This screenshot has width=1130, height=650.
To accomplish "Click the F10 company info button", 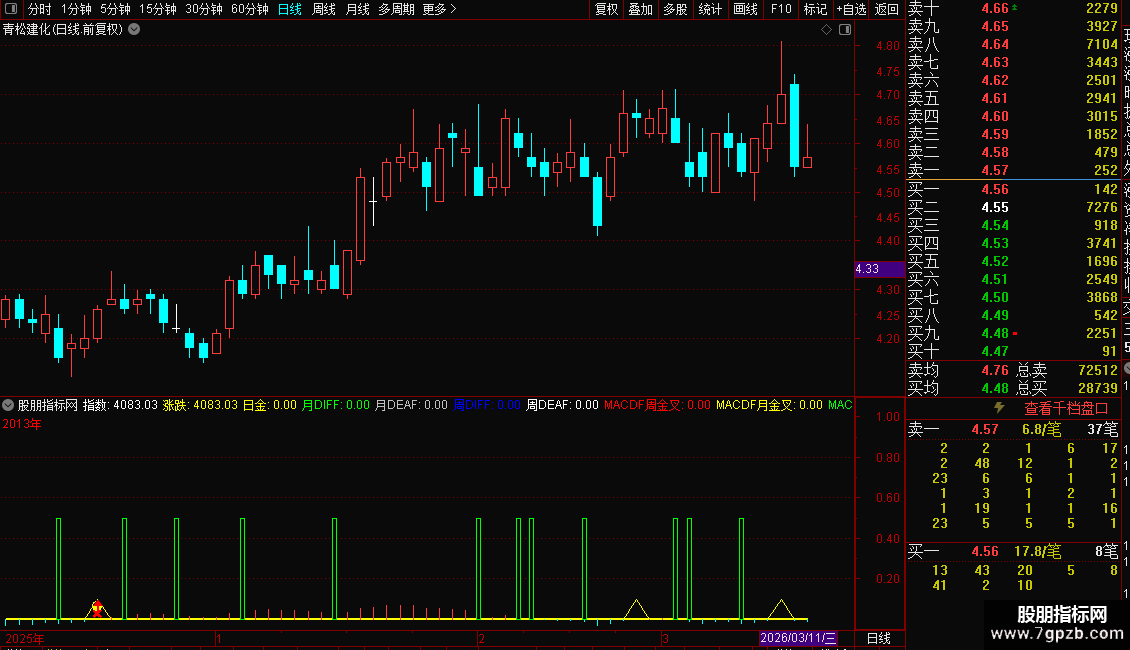I will (780, 9).
